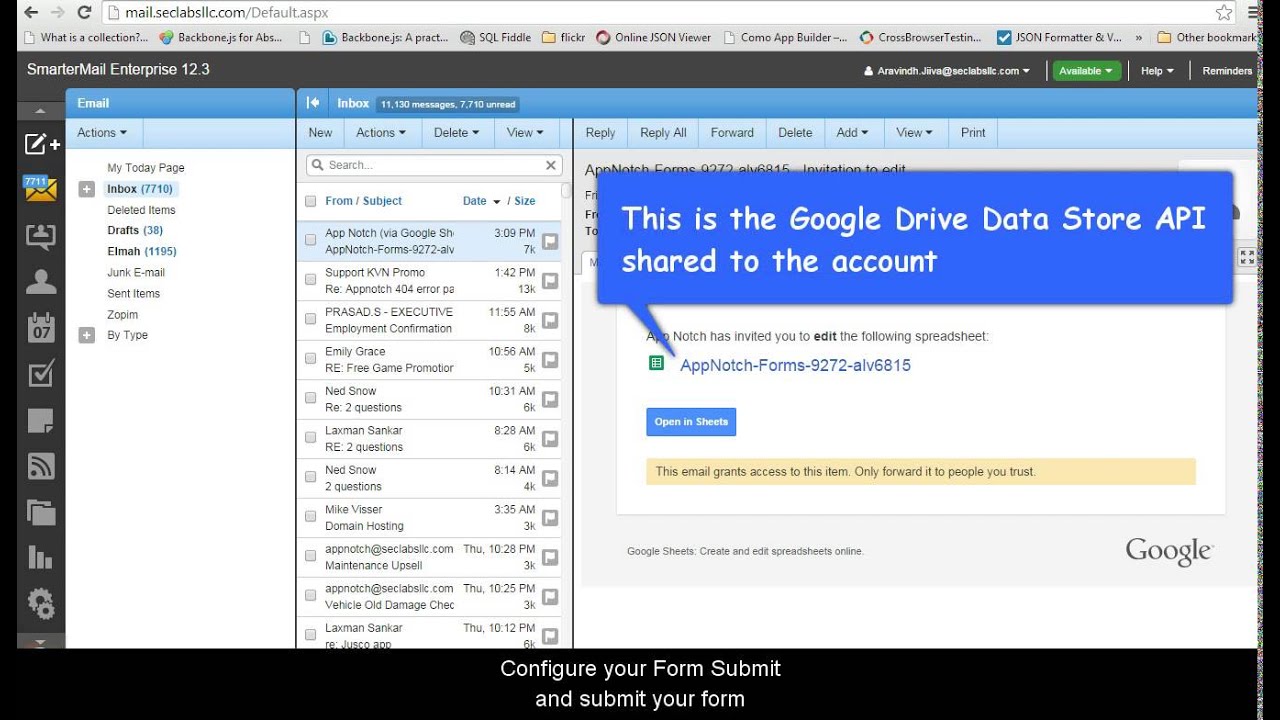Expand preview with the fullscreen arrows icon
The width and height of the screenshot is (1280, 720).
pyautogui.click(x=1246, y=257)
